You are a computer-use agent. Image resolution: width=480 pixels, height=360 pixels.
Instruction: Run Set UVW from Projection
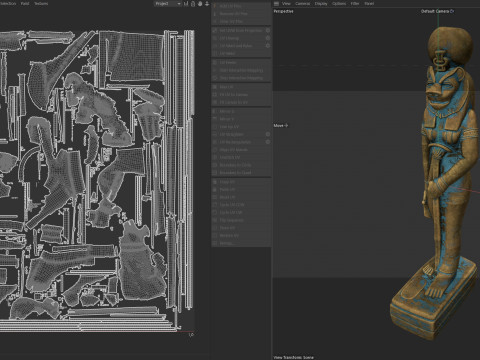[x=238, y=30]
